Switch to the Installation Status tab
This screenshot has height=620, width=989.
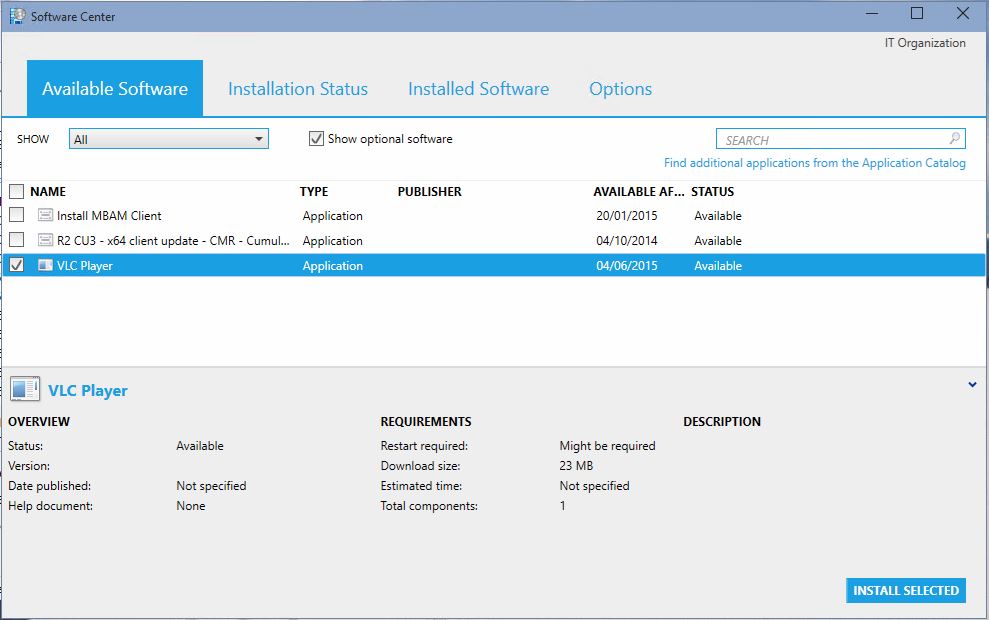[x=298, y=89]
